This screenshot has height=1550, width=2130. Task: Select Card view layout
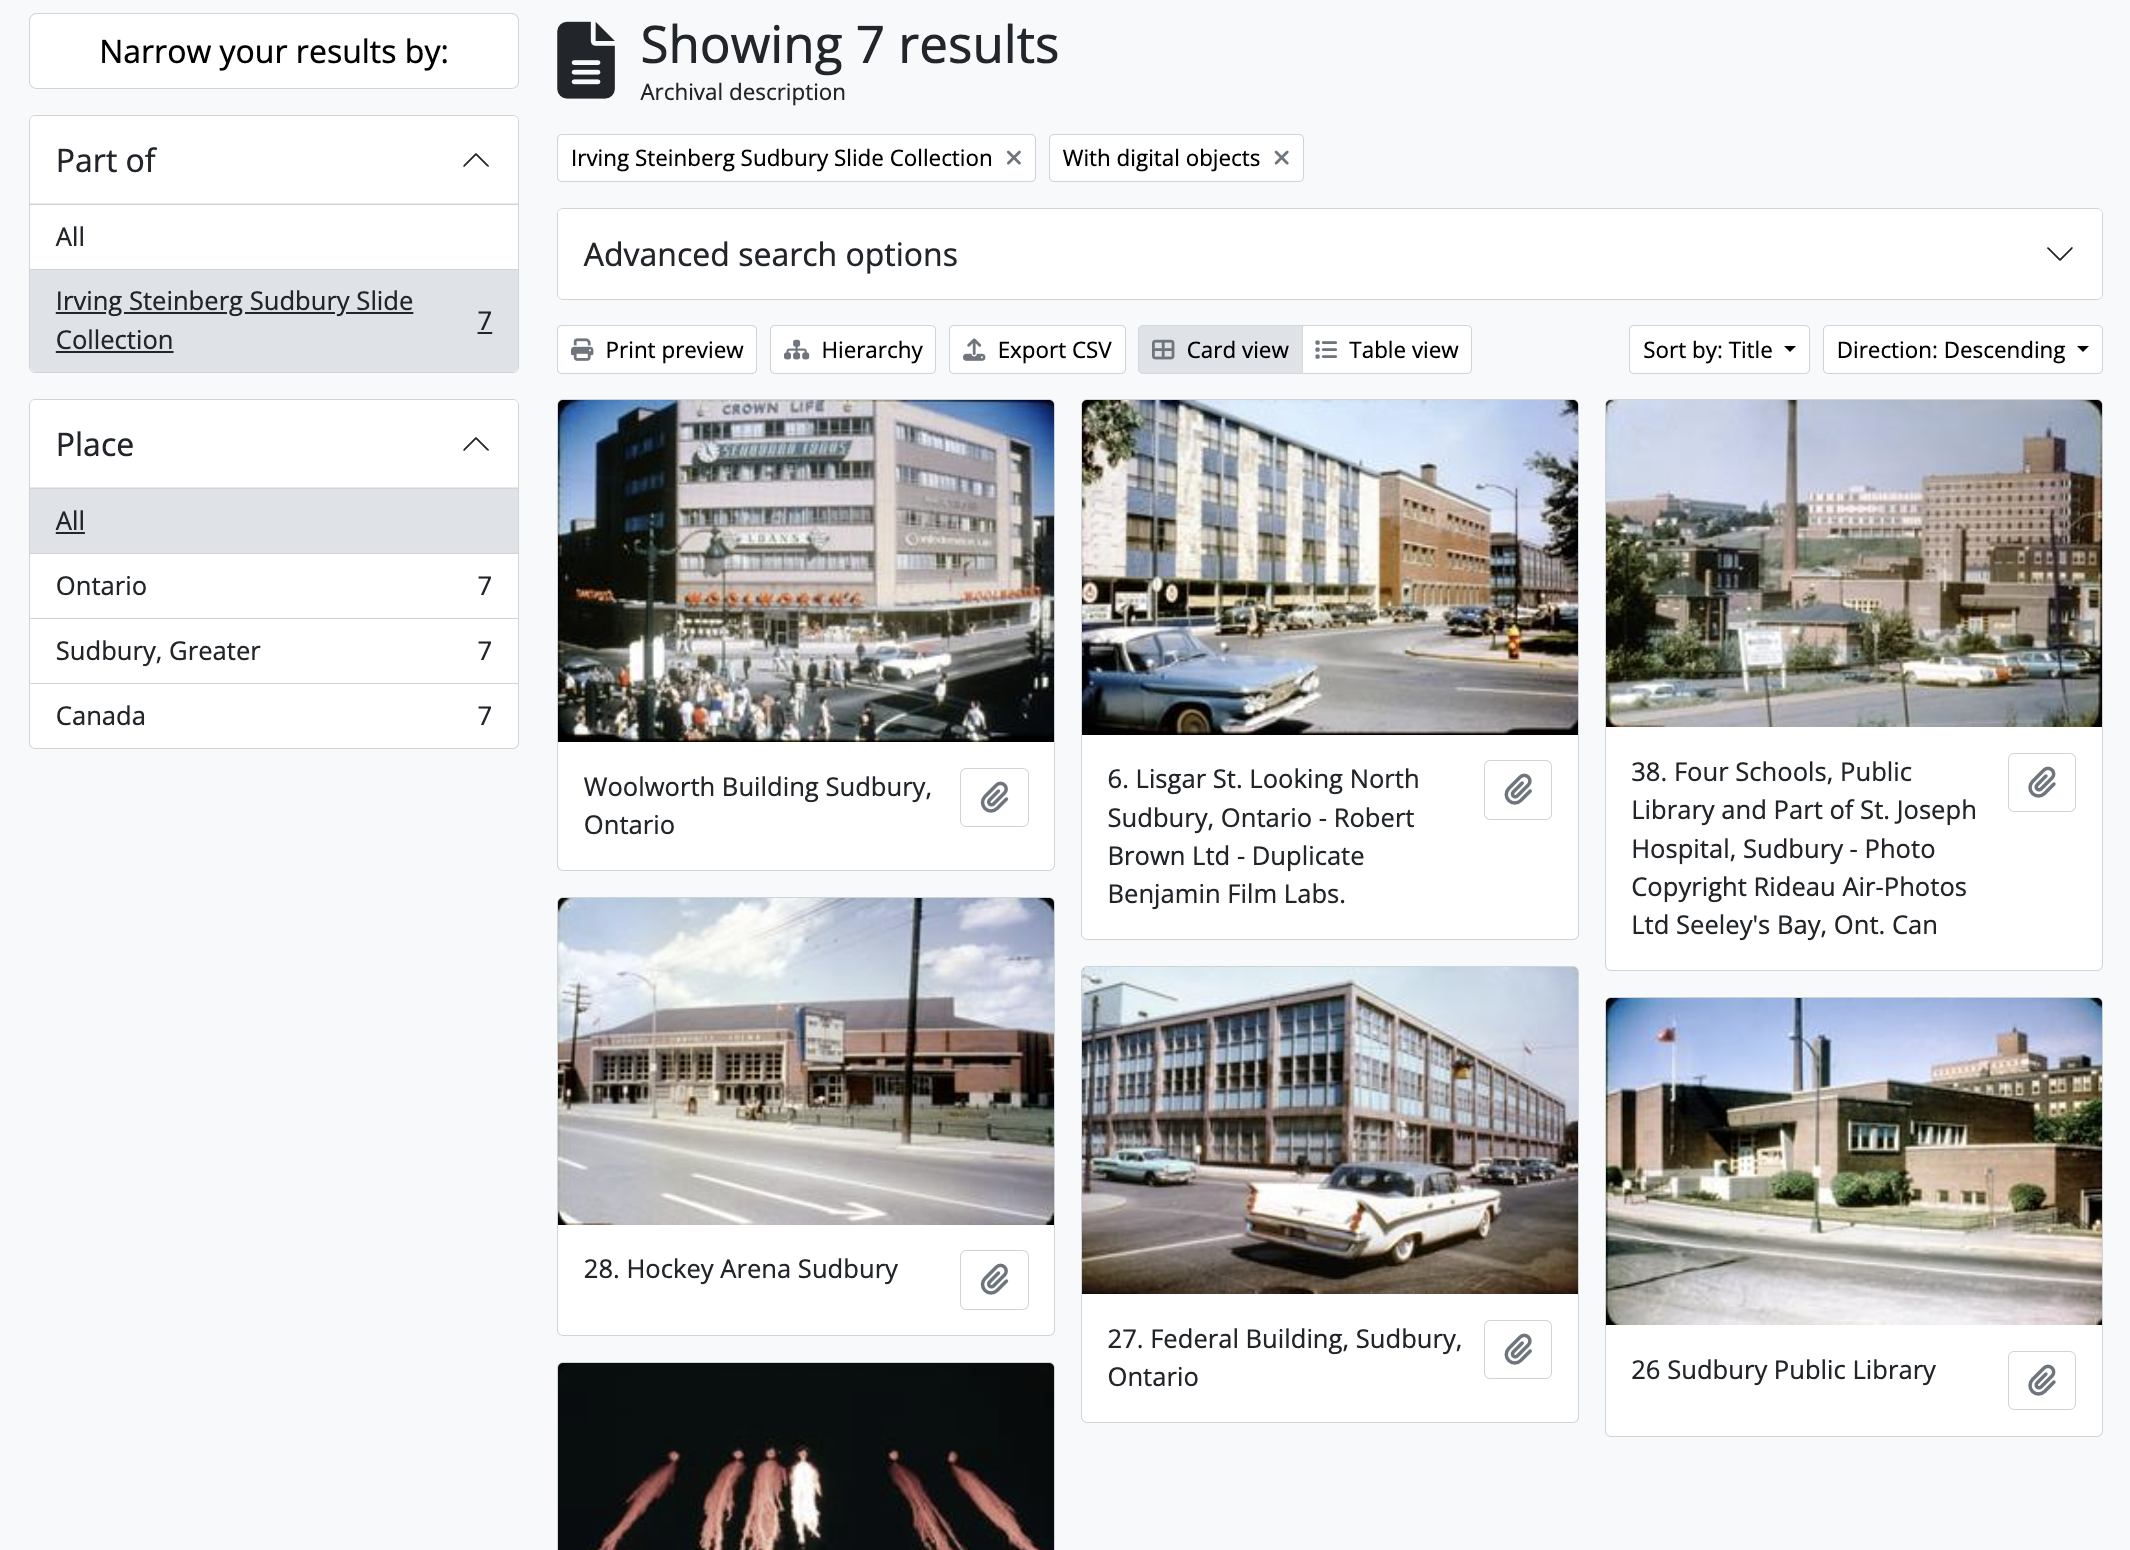1220,350
